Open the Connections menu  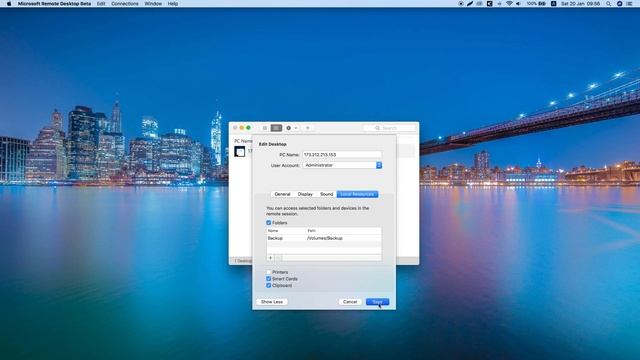[125, 4]
